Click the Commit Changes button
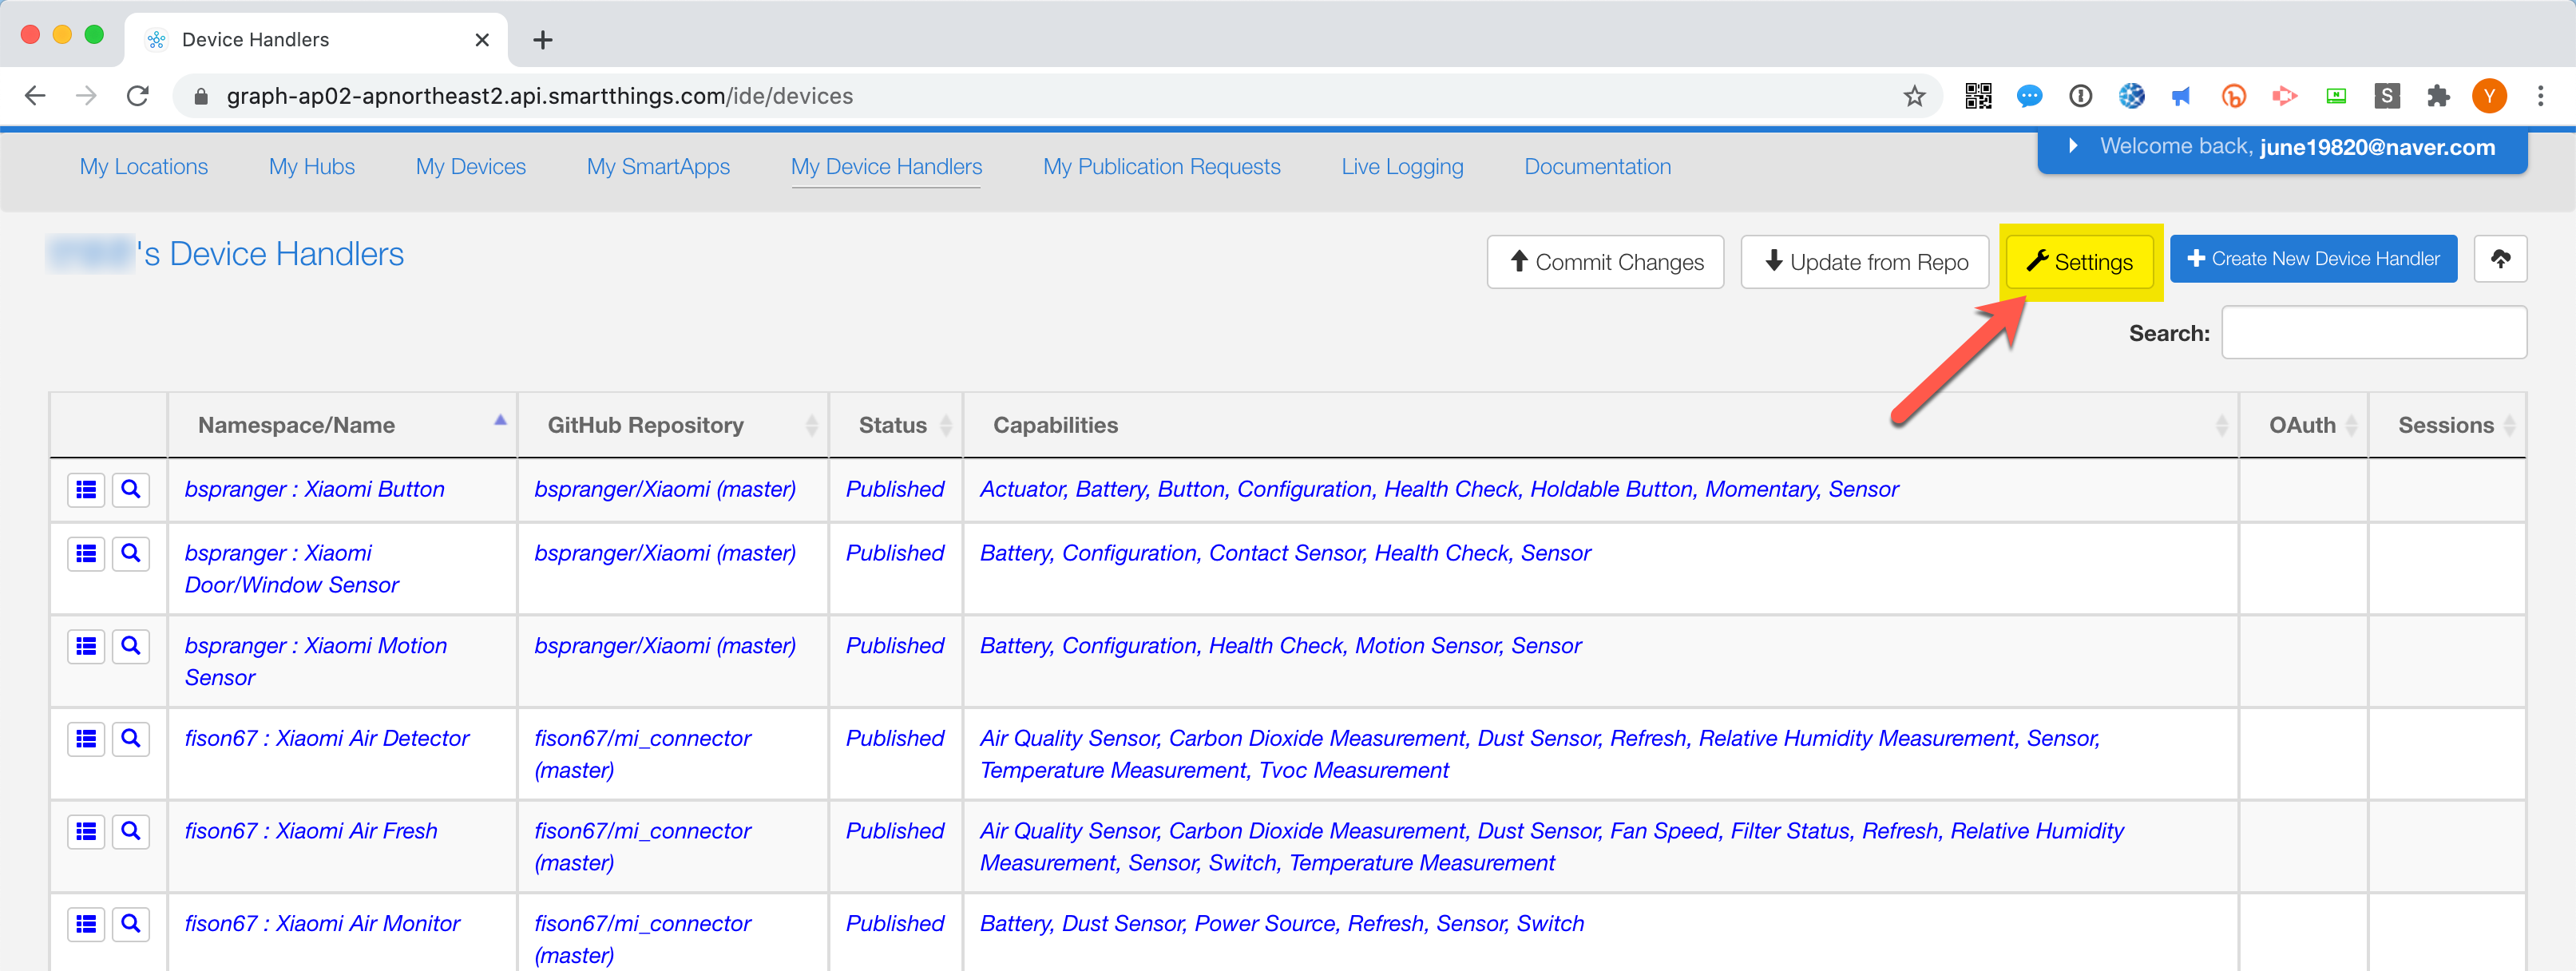 tap(1605, 262)
